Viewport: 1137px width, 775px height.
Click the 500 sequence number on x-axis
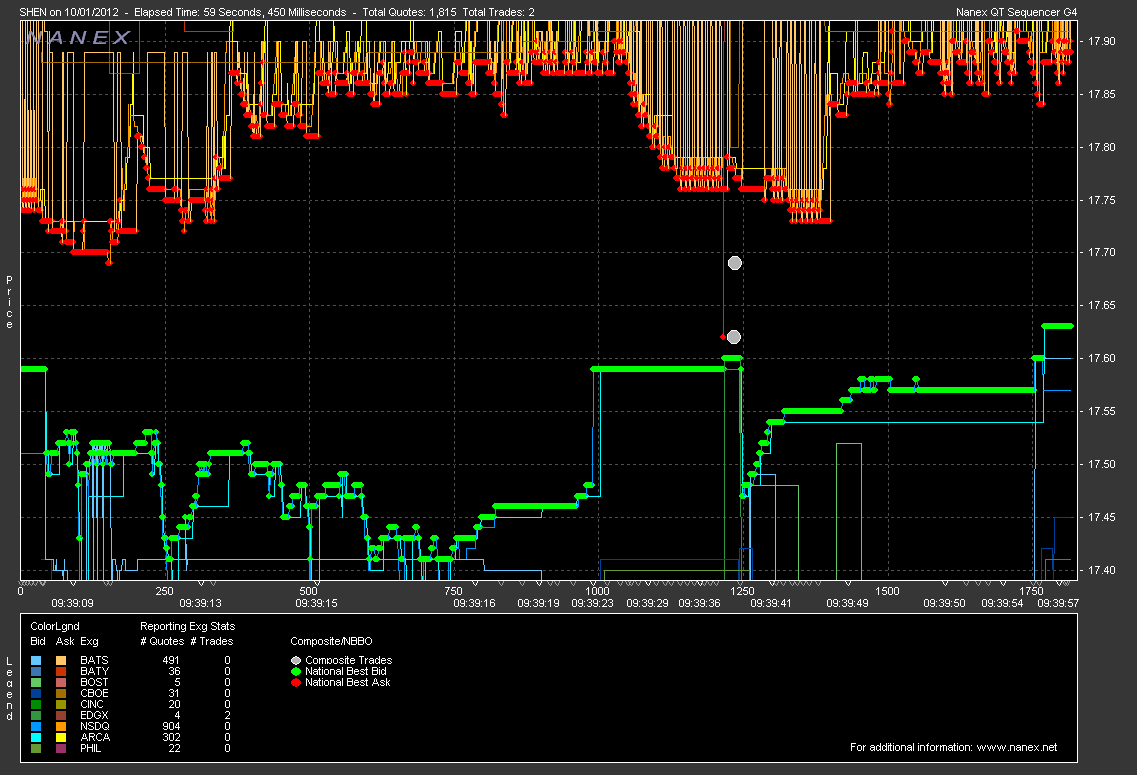(x=308, y=591)
